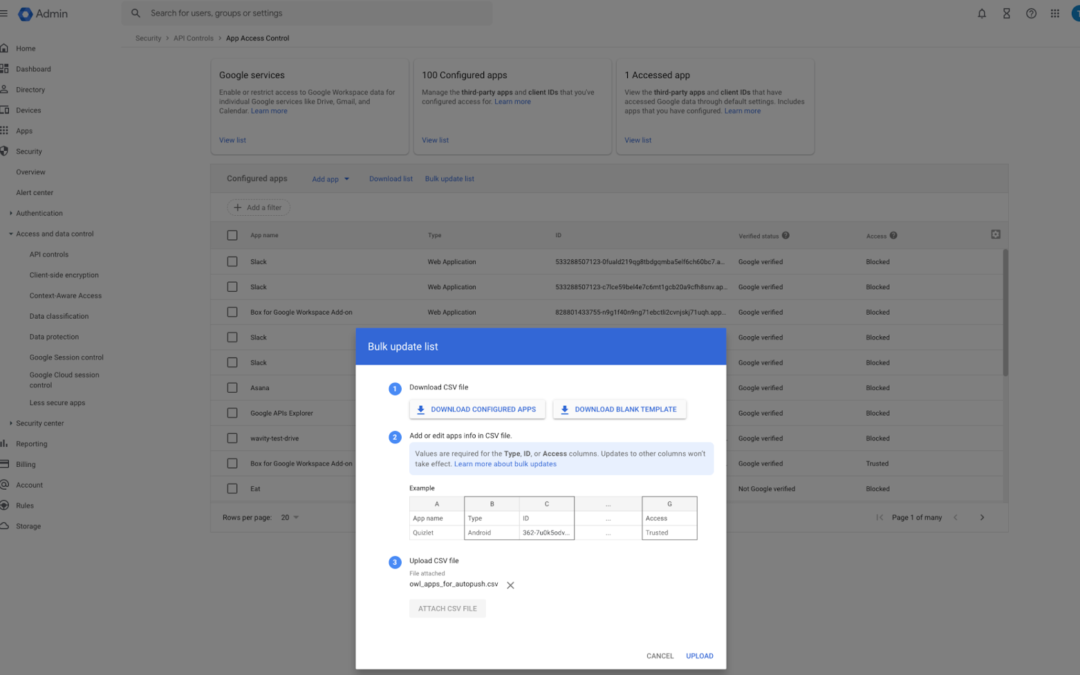Click the Google Admin logo
This screenshot has width=1080, height=675.
(43, 14)
